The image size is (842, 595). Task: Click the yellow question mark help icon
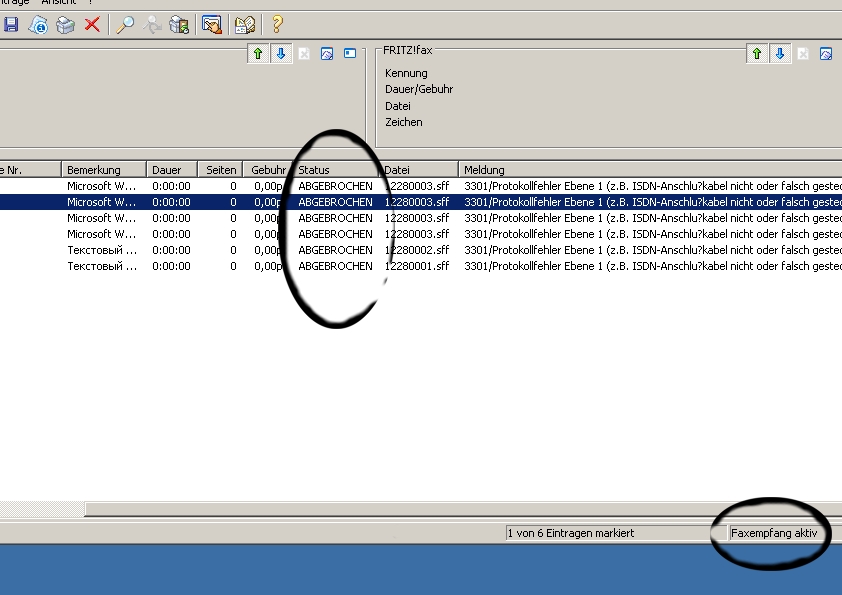point(277,24)
